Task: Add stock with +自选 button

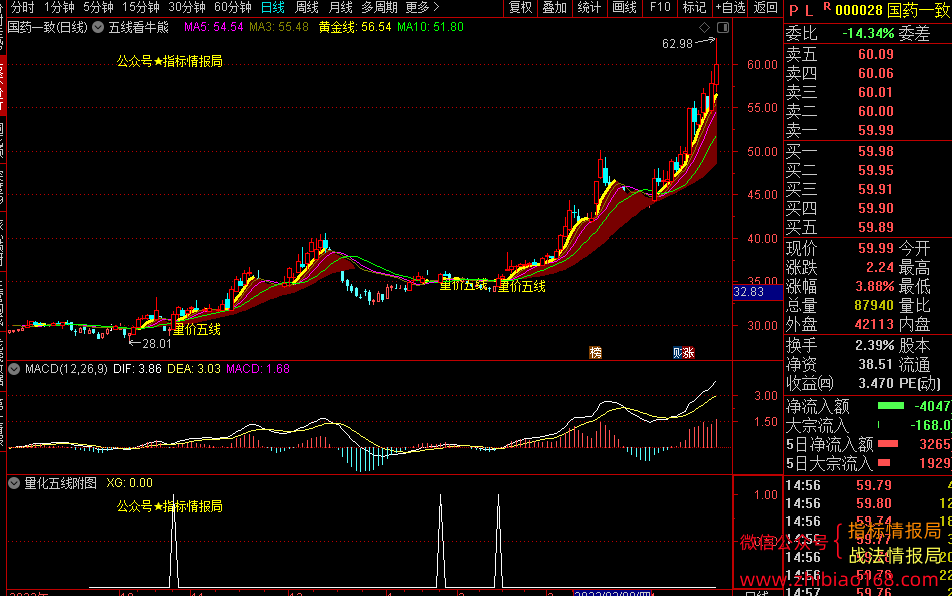Action: point(730,8)
